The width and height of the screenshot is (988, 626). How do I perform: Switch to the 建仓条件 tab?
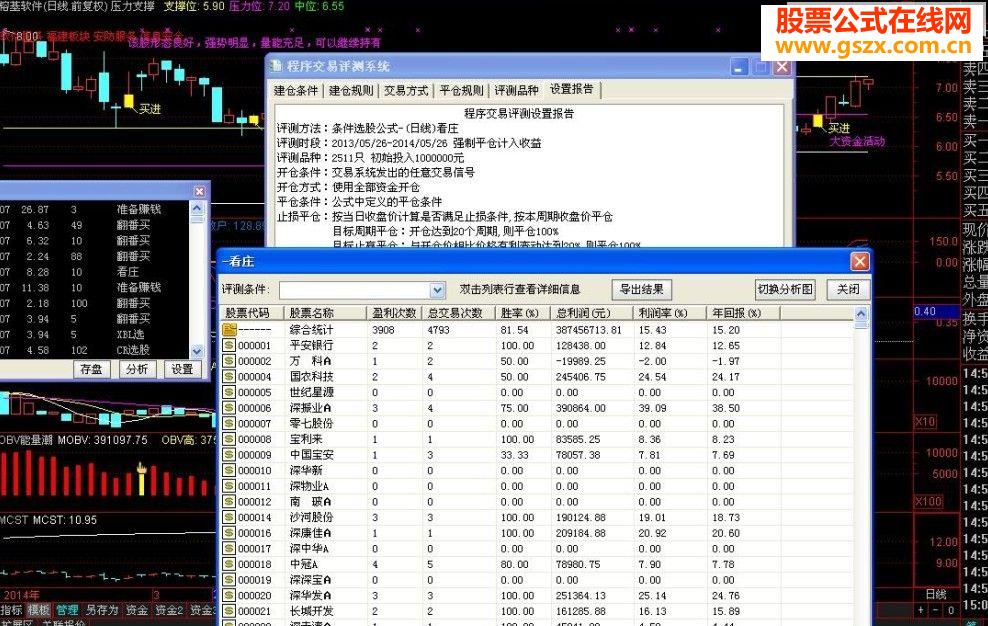click(x=296, y=91)
